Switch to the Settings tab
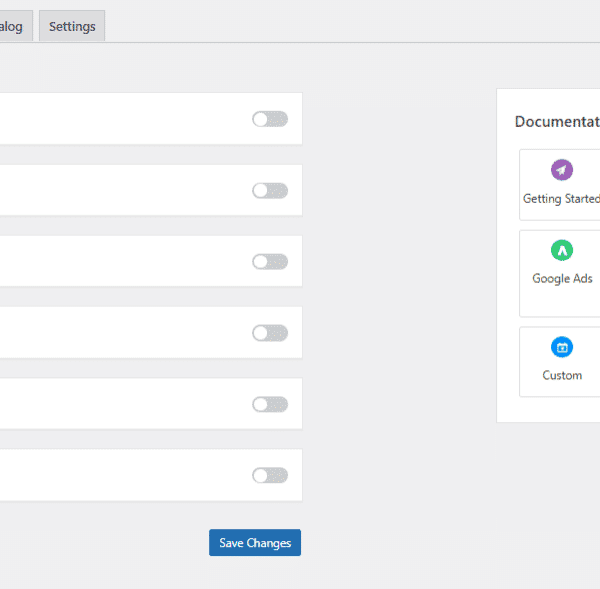The height and width of the screenshot is (589, 600). pos(72,27)
